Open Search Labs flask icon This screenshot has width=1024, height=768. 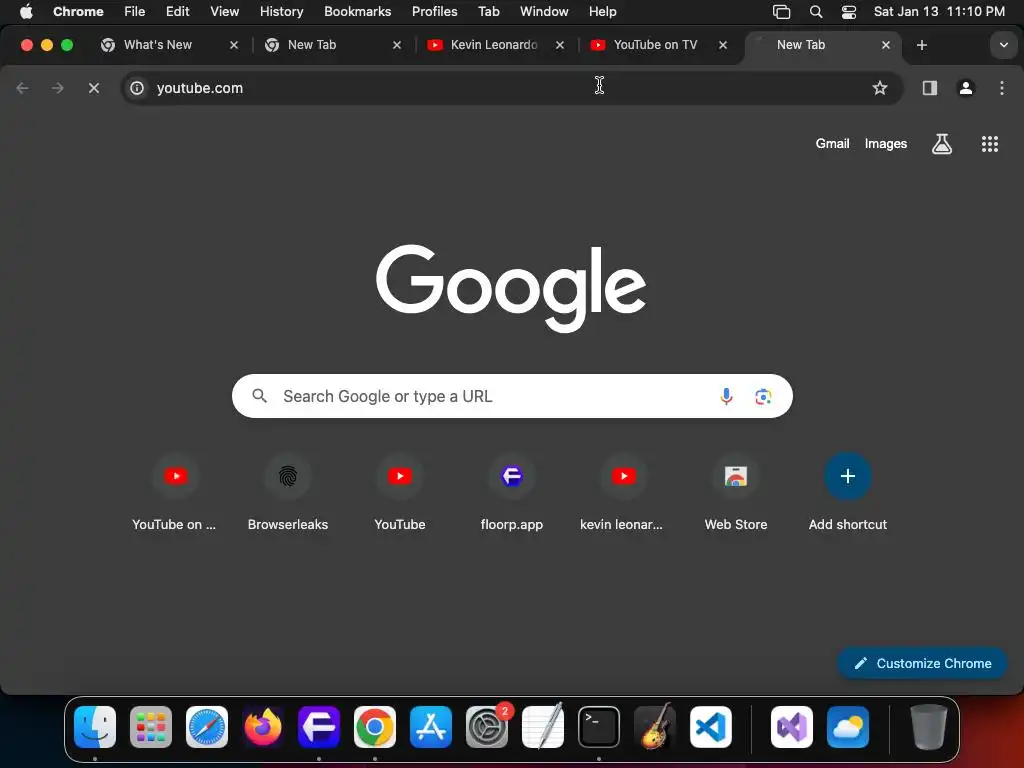(x=941, y=144)
